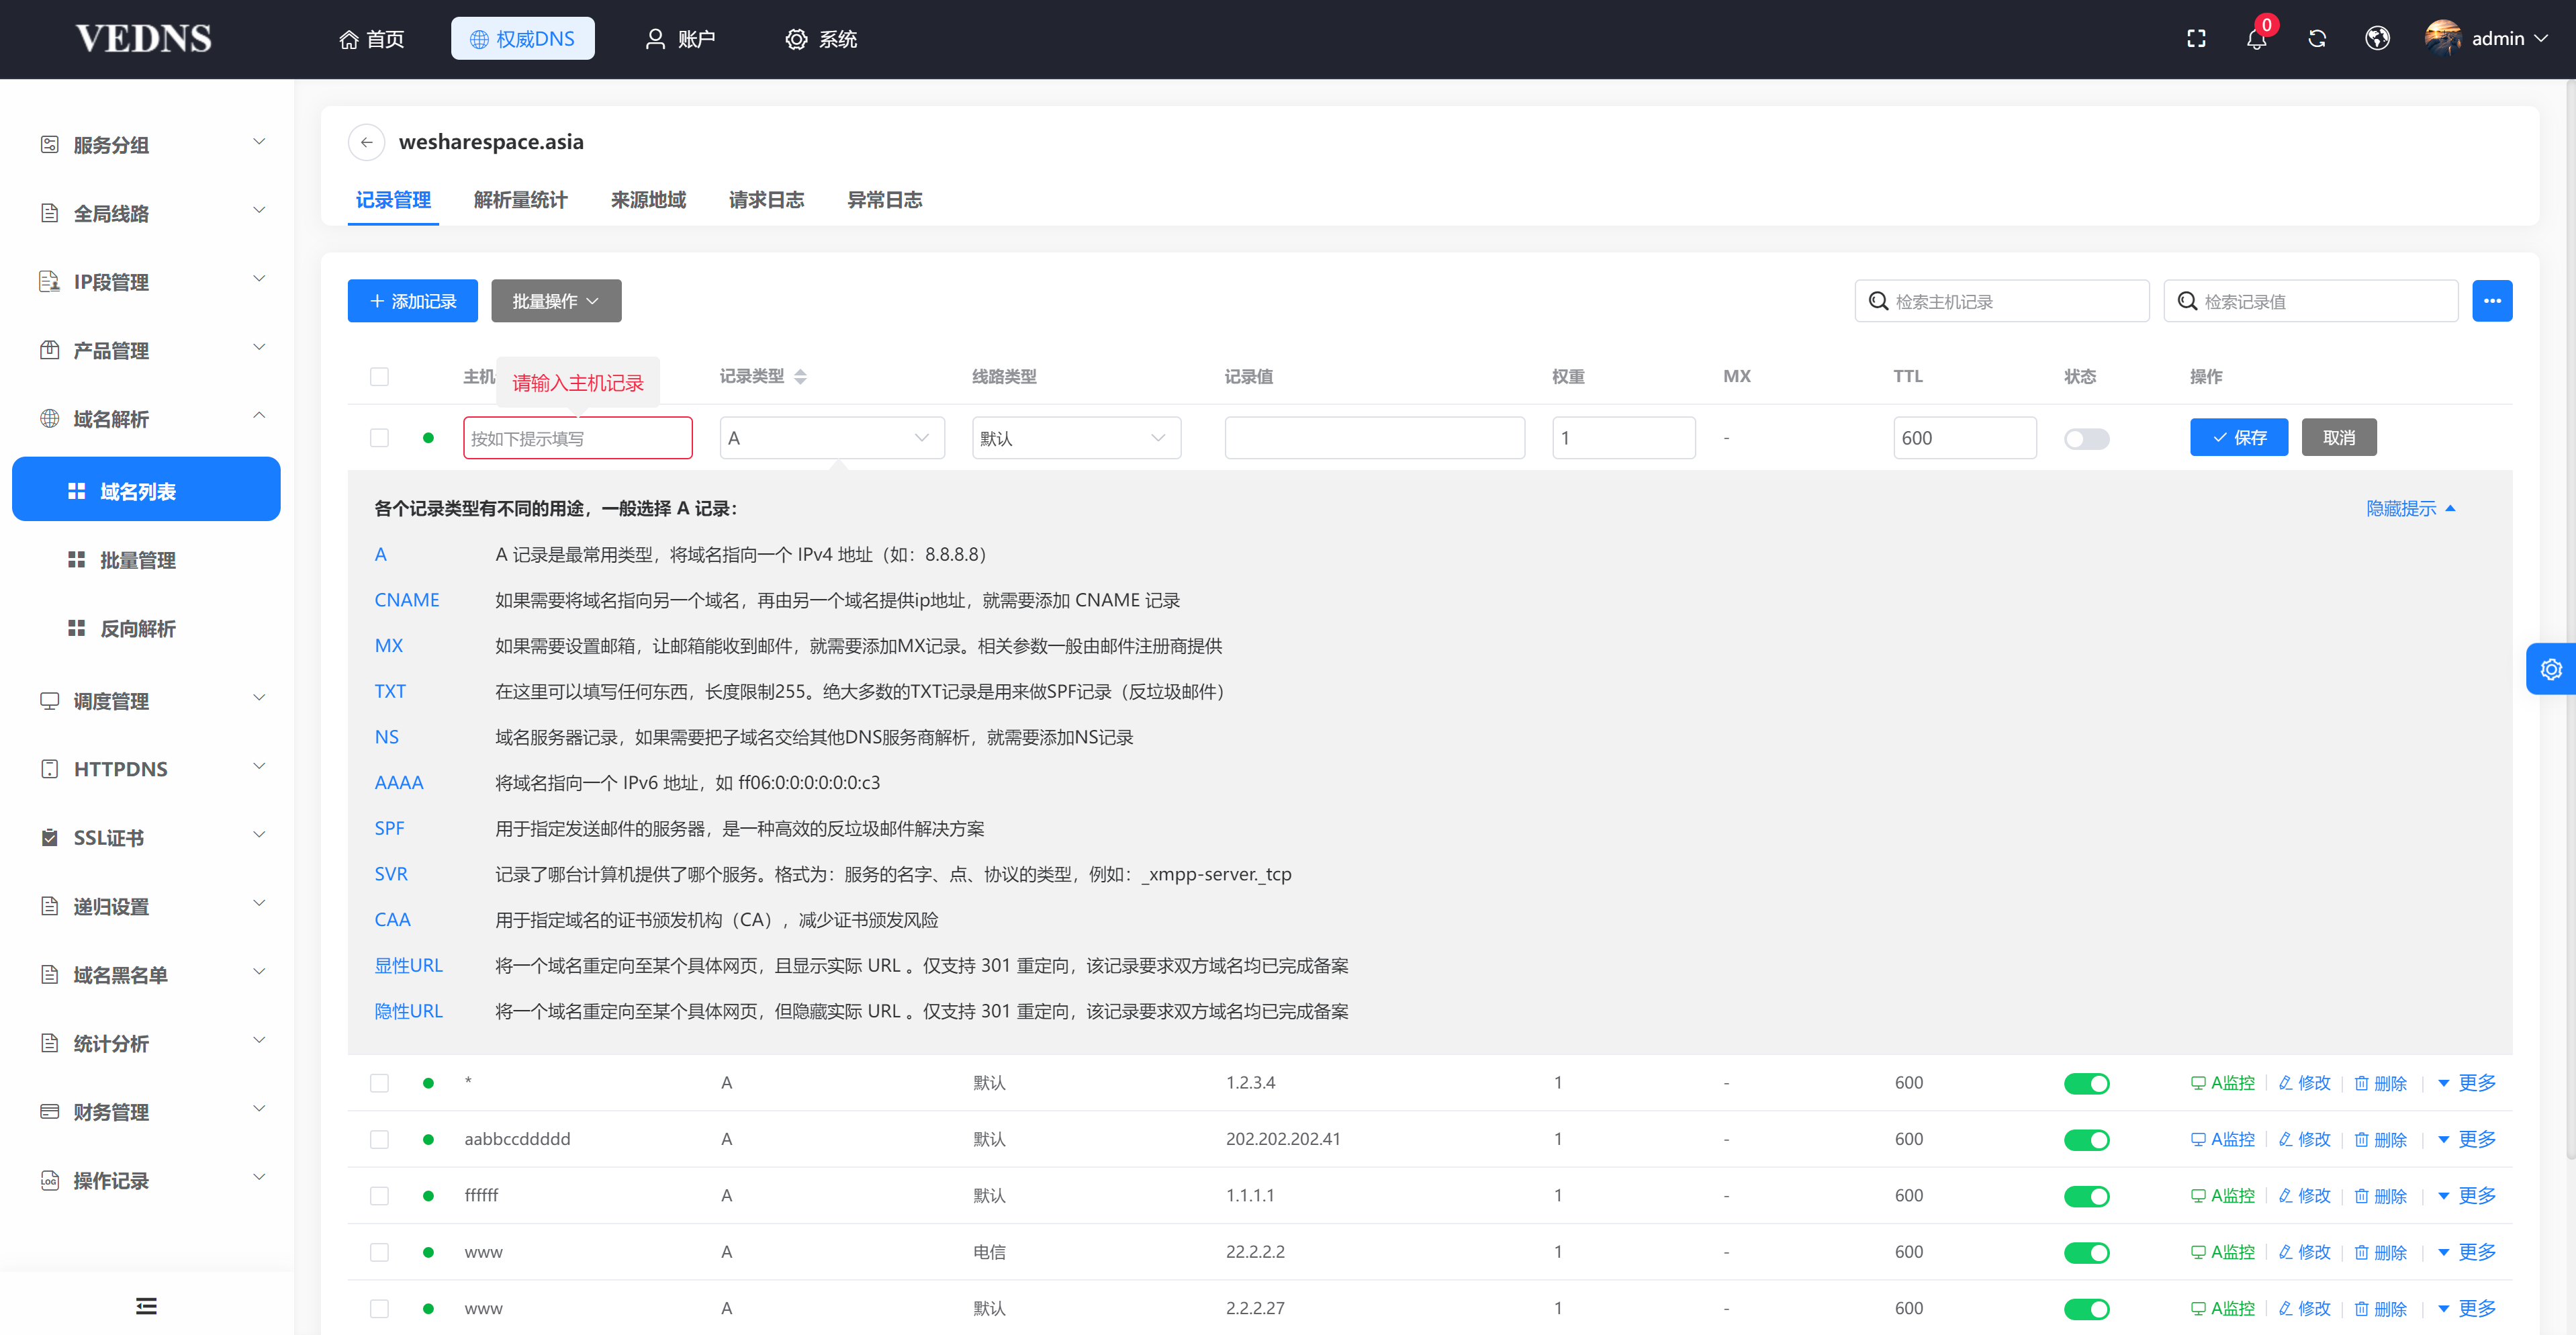2576x1335 pixels.
Task: Disable the aabbccddddd record status switch
Action: pos(2086,1140)
